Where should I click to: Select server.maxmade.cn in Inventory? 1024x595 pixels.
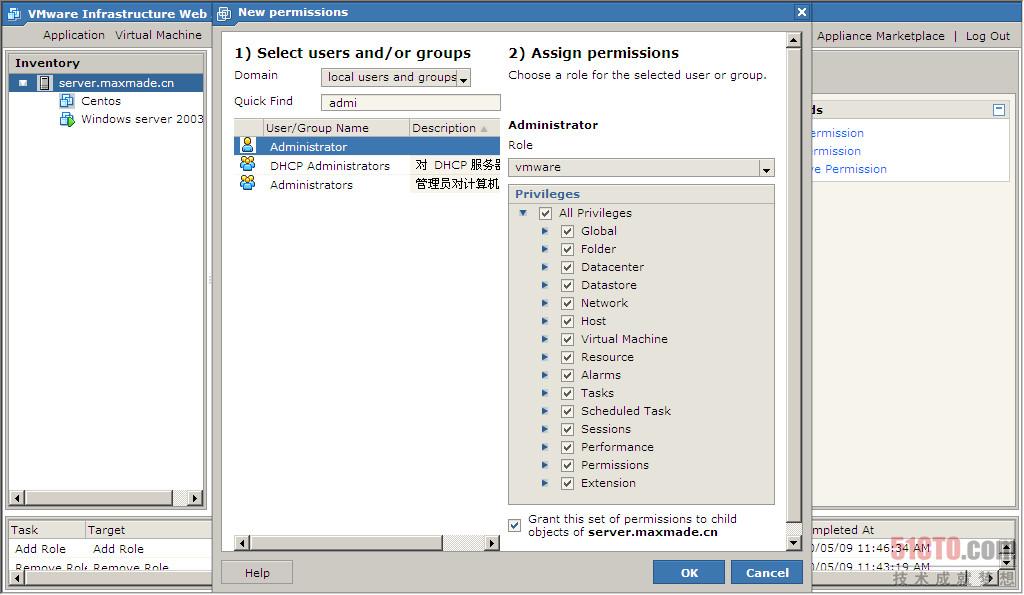pyautogui.click(x=116, y=83)
